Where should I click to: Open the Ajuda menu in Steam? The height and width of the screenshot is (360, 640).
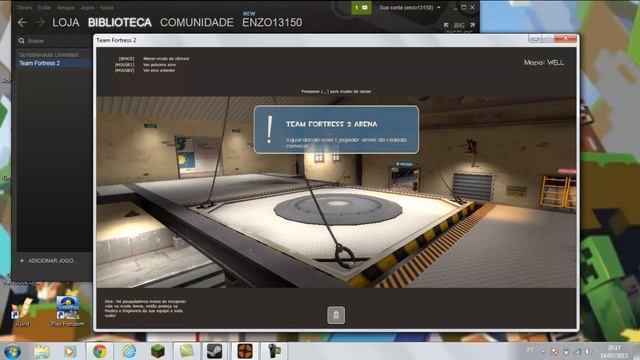pyautogui.click(x=107, y=7)
